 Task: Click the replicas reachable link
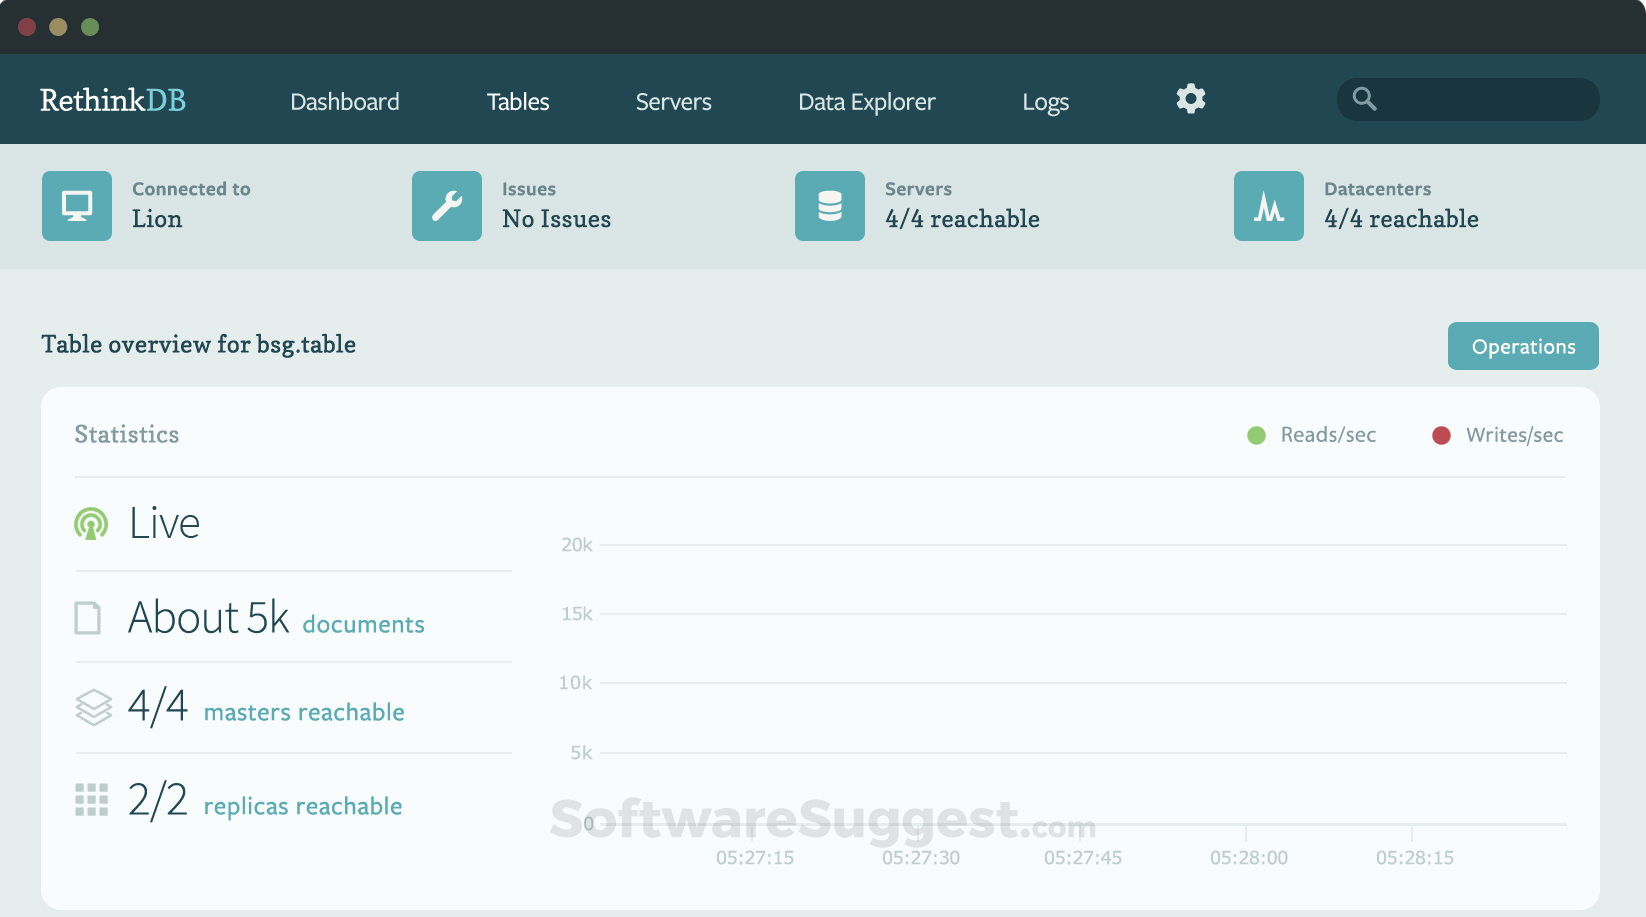[x=302, y=806]
